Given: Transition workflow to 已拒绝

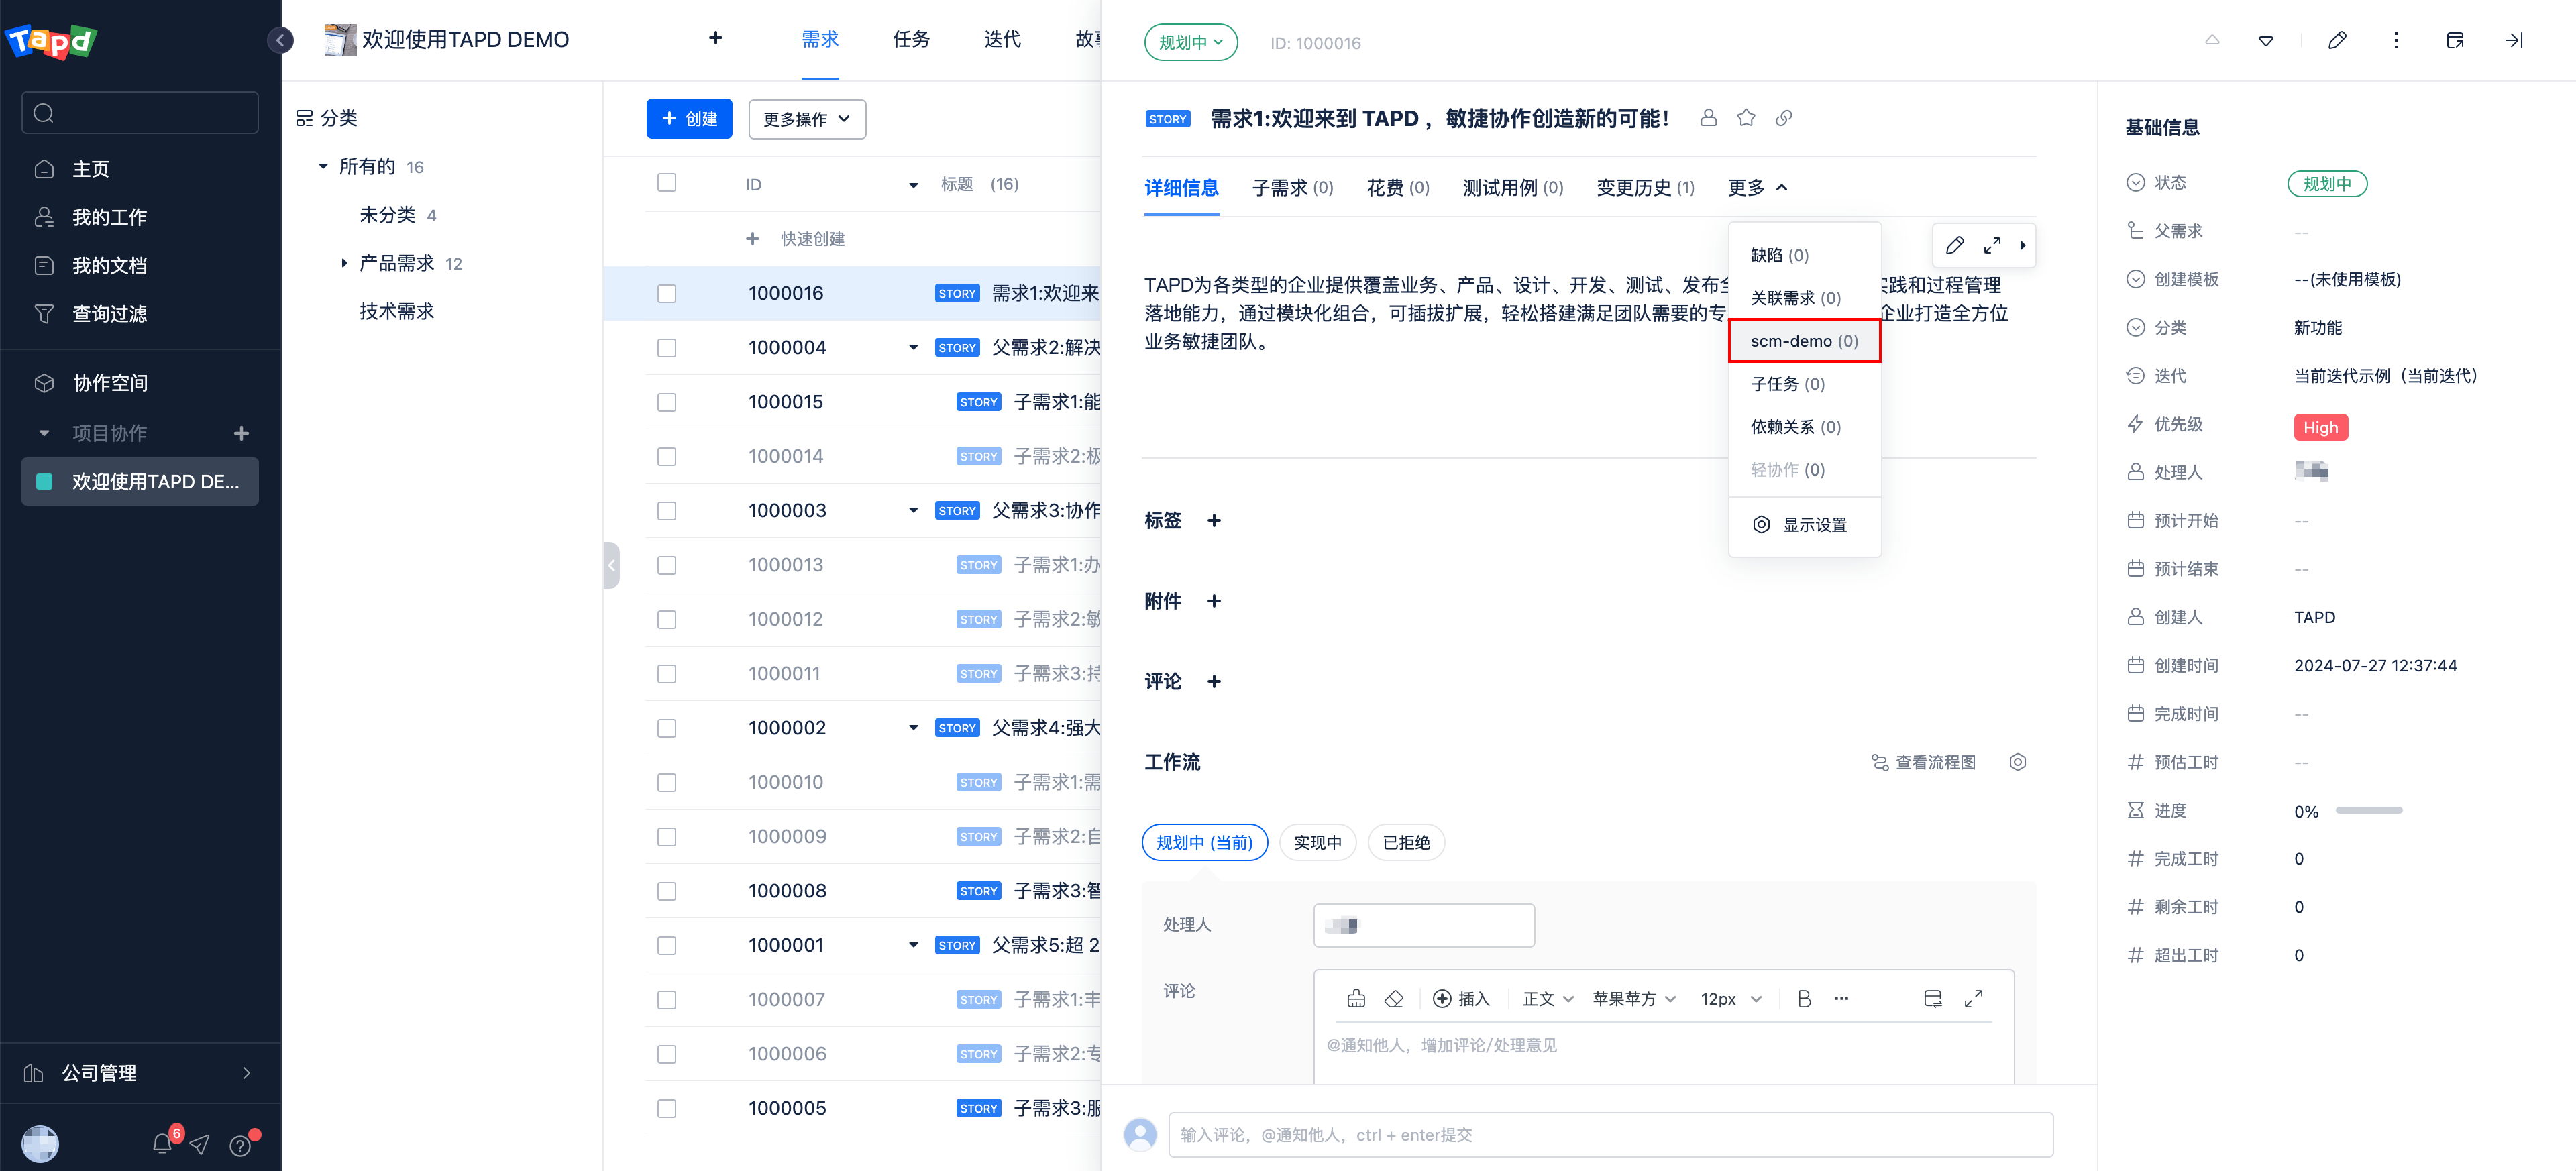Looking at the screenshot, I should point(1406,843).
